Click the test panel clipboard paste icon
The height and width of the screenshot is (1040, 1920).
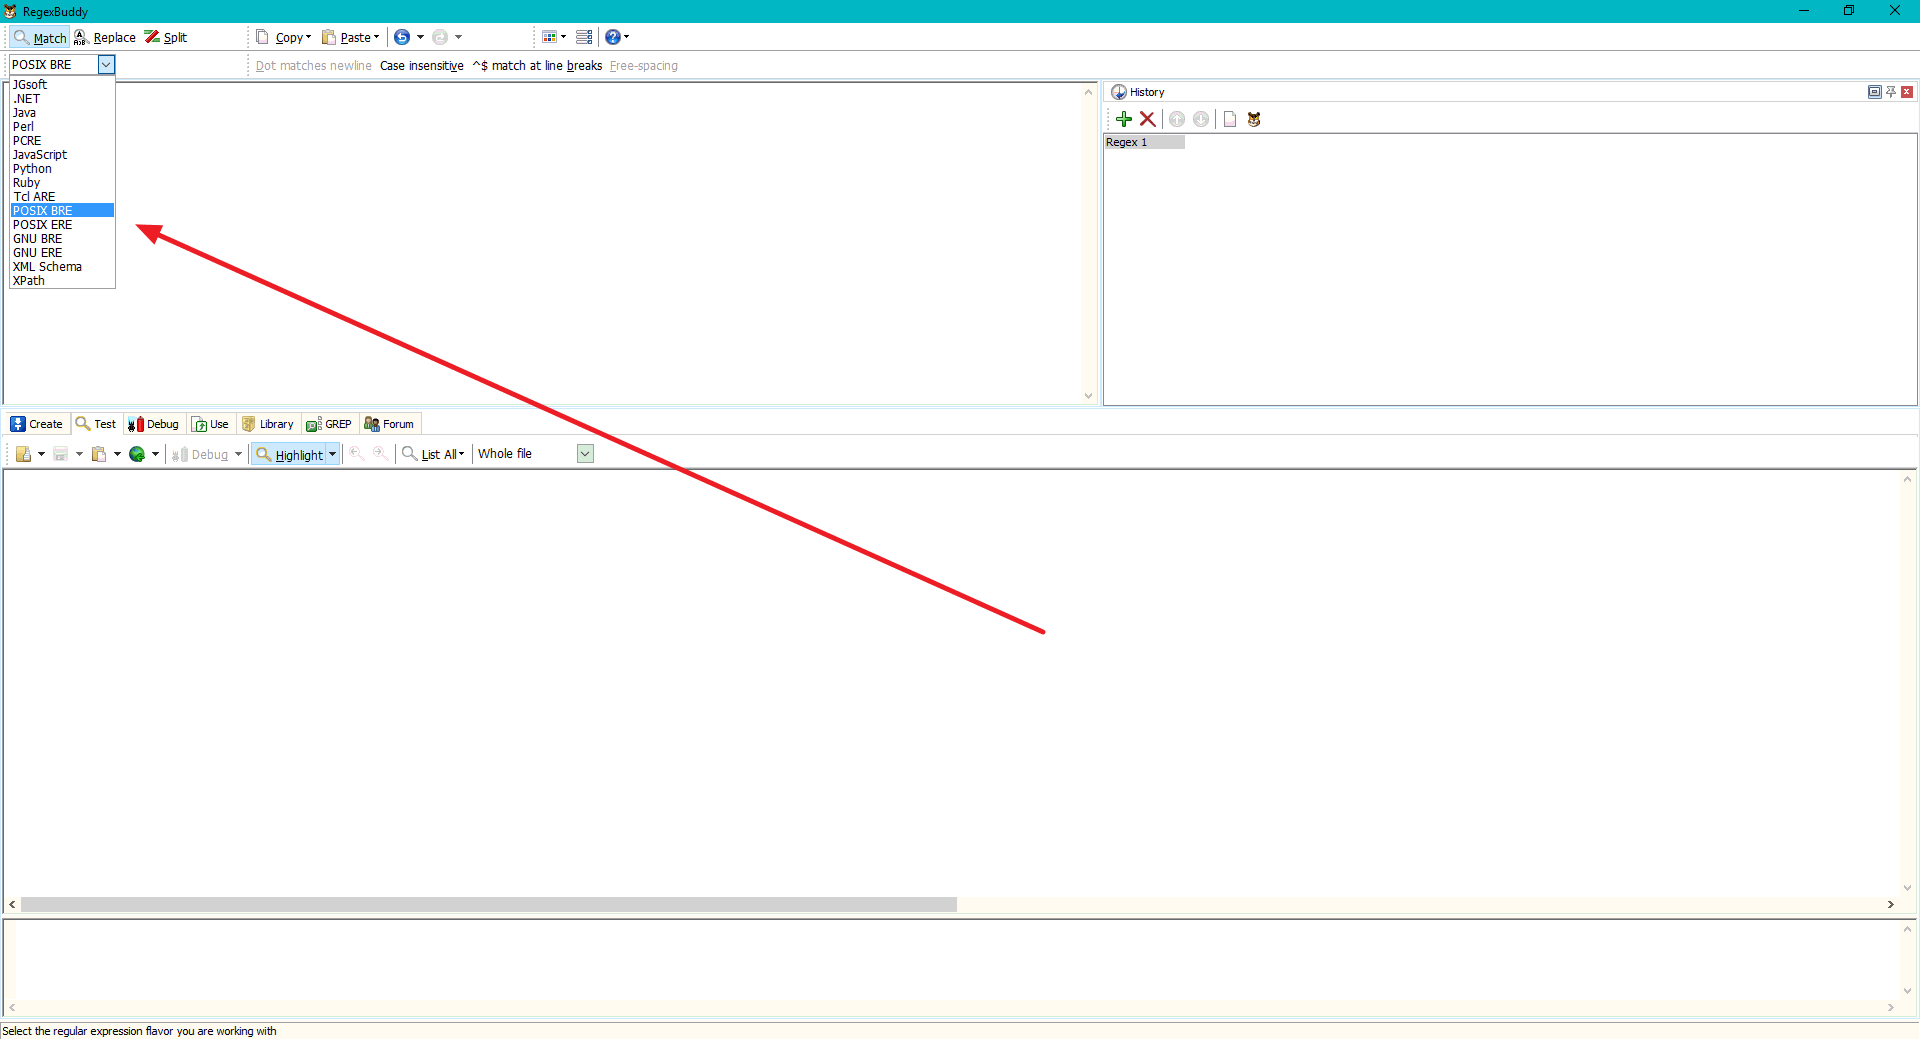click(99, 454)
